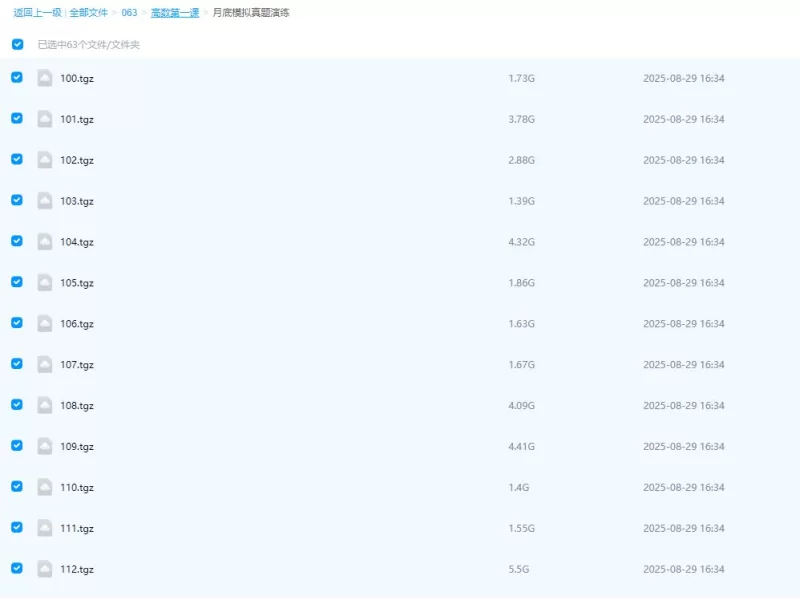Go back via 返回上一级 link

pos(37,13)
